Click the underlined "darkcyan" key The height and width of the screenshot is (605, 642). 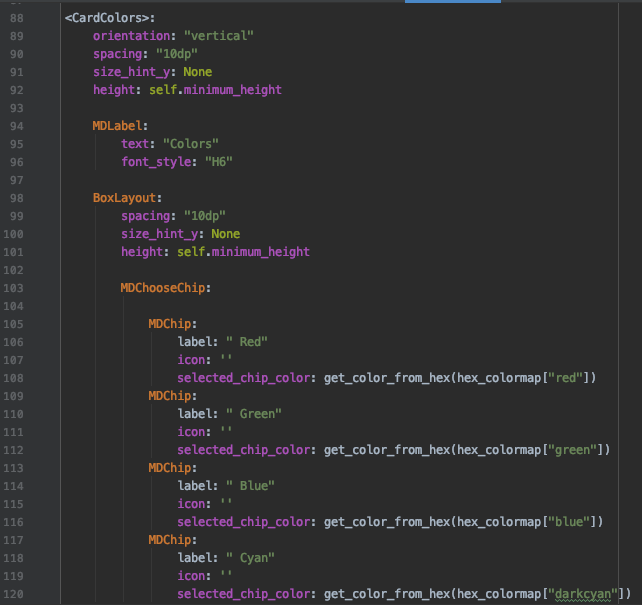tap(583, 594)
